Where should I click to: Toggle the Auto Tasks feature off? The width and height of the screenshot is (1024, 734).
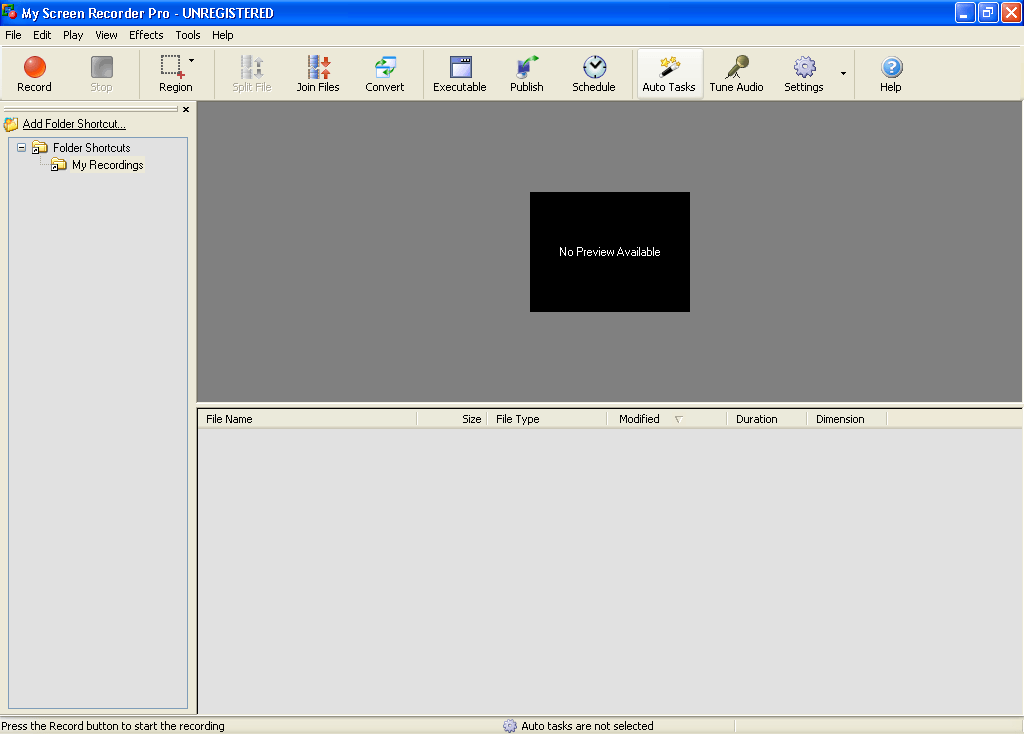[669, 73]
